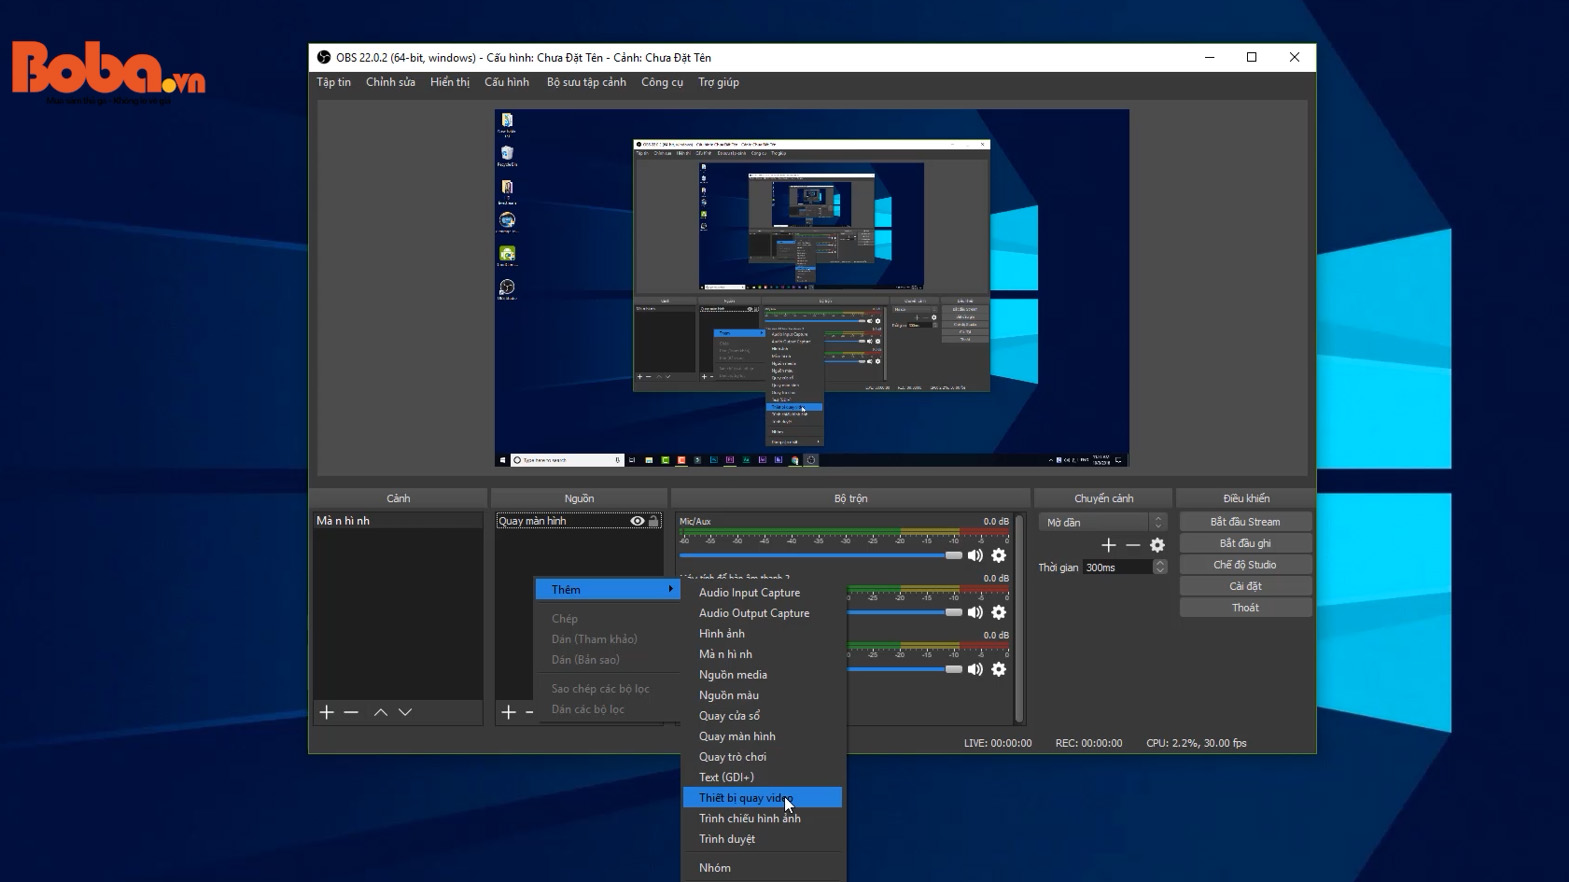Select Nguồn media source type

tap(762, 674)
